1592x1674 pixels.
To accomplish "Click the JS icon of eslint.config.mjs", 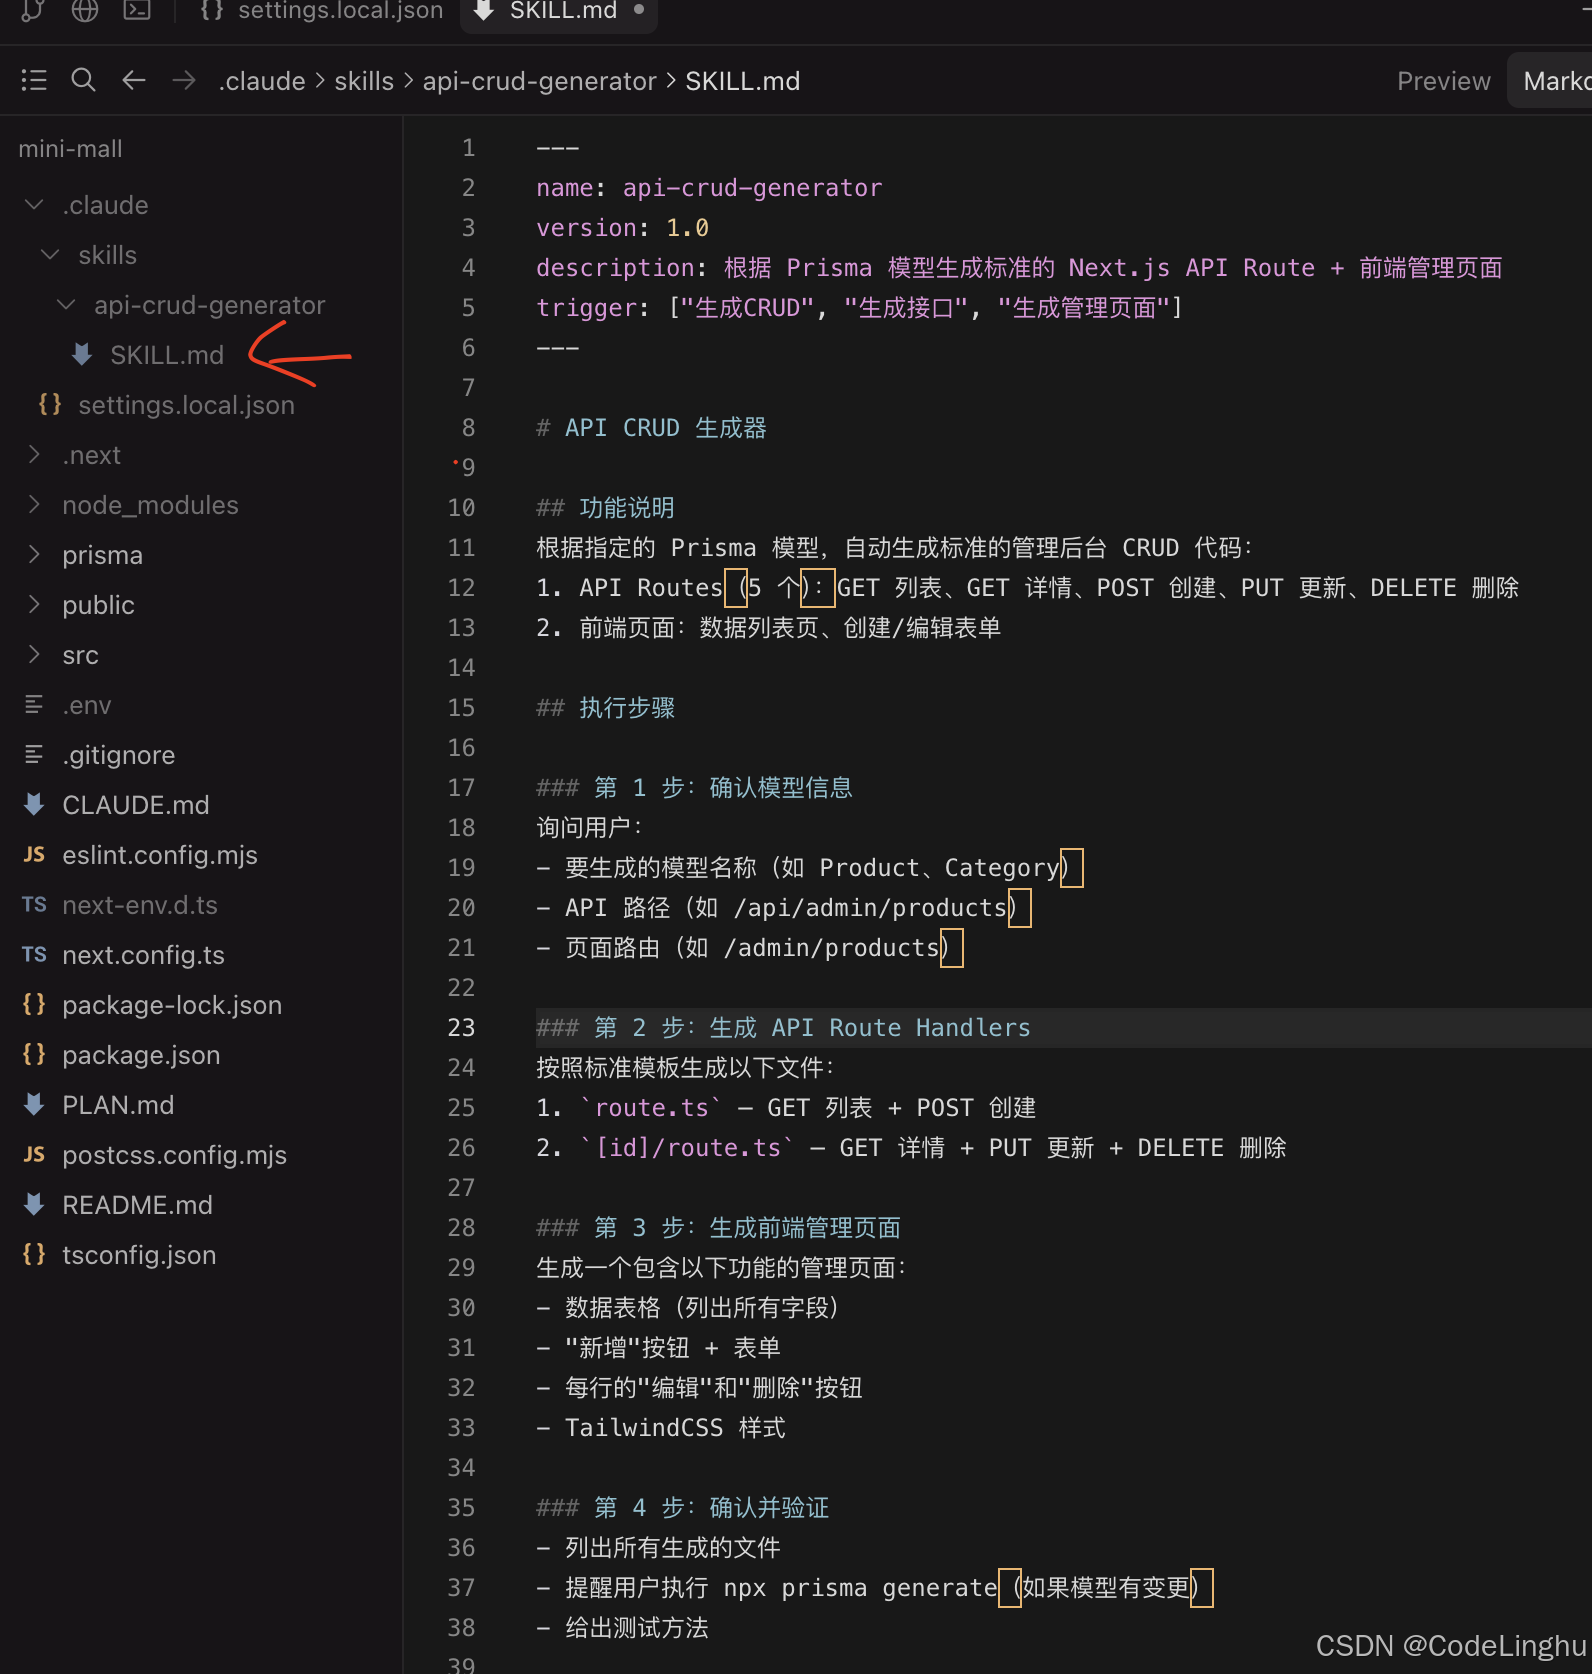I will click(x=34, y=854).
